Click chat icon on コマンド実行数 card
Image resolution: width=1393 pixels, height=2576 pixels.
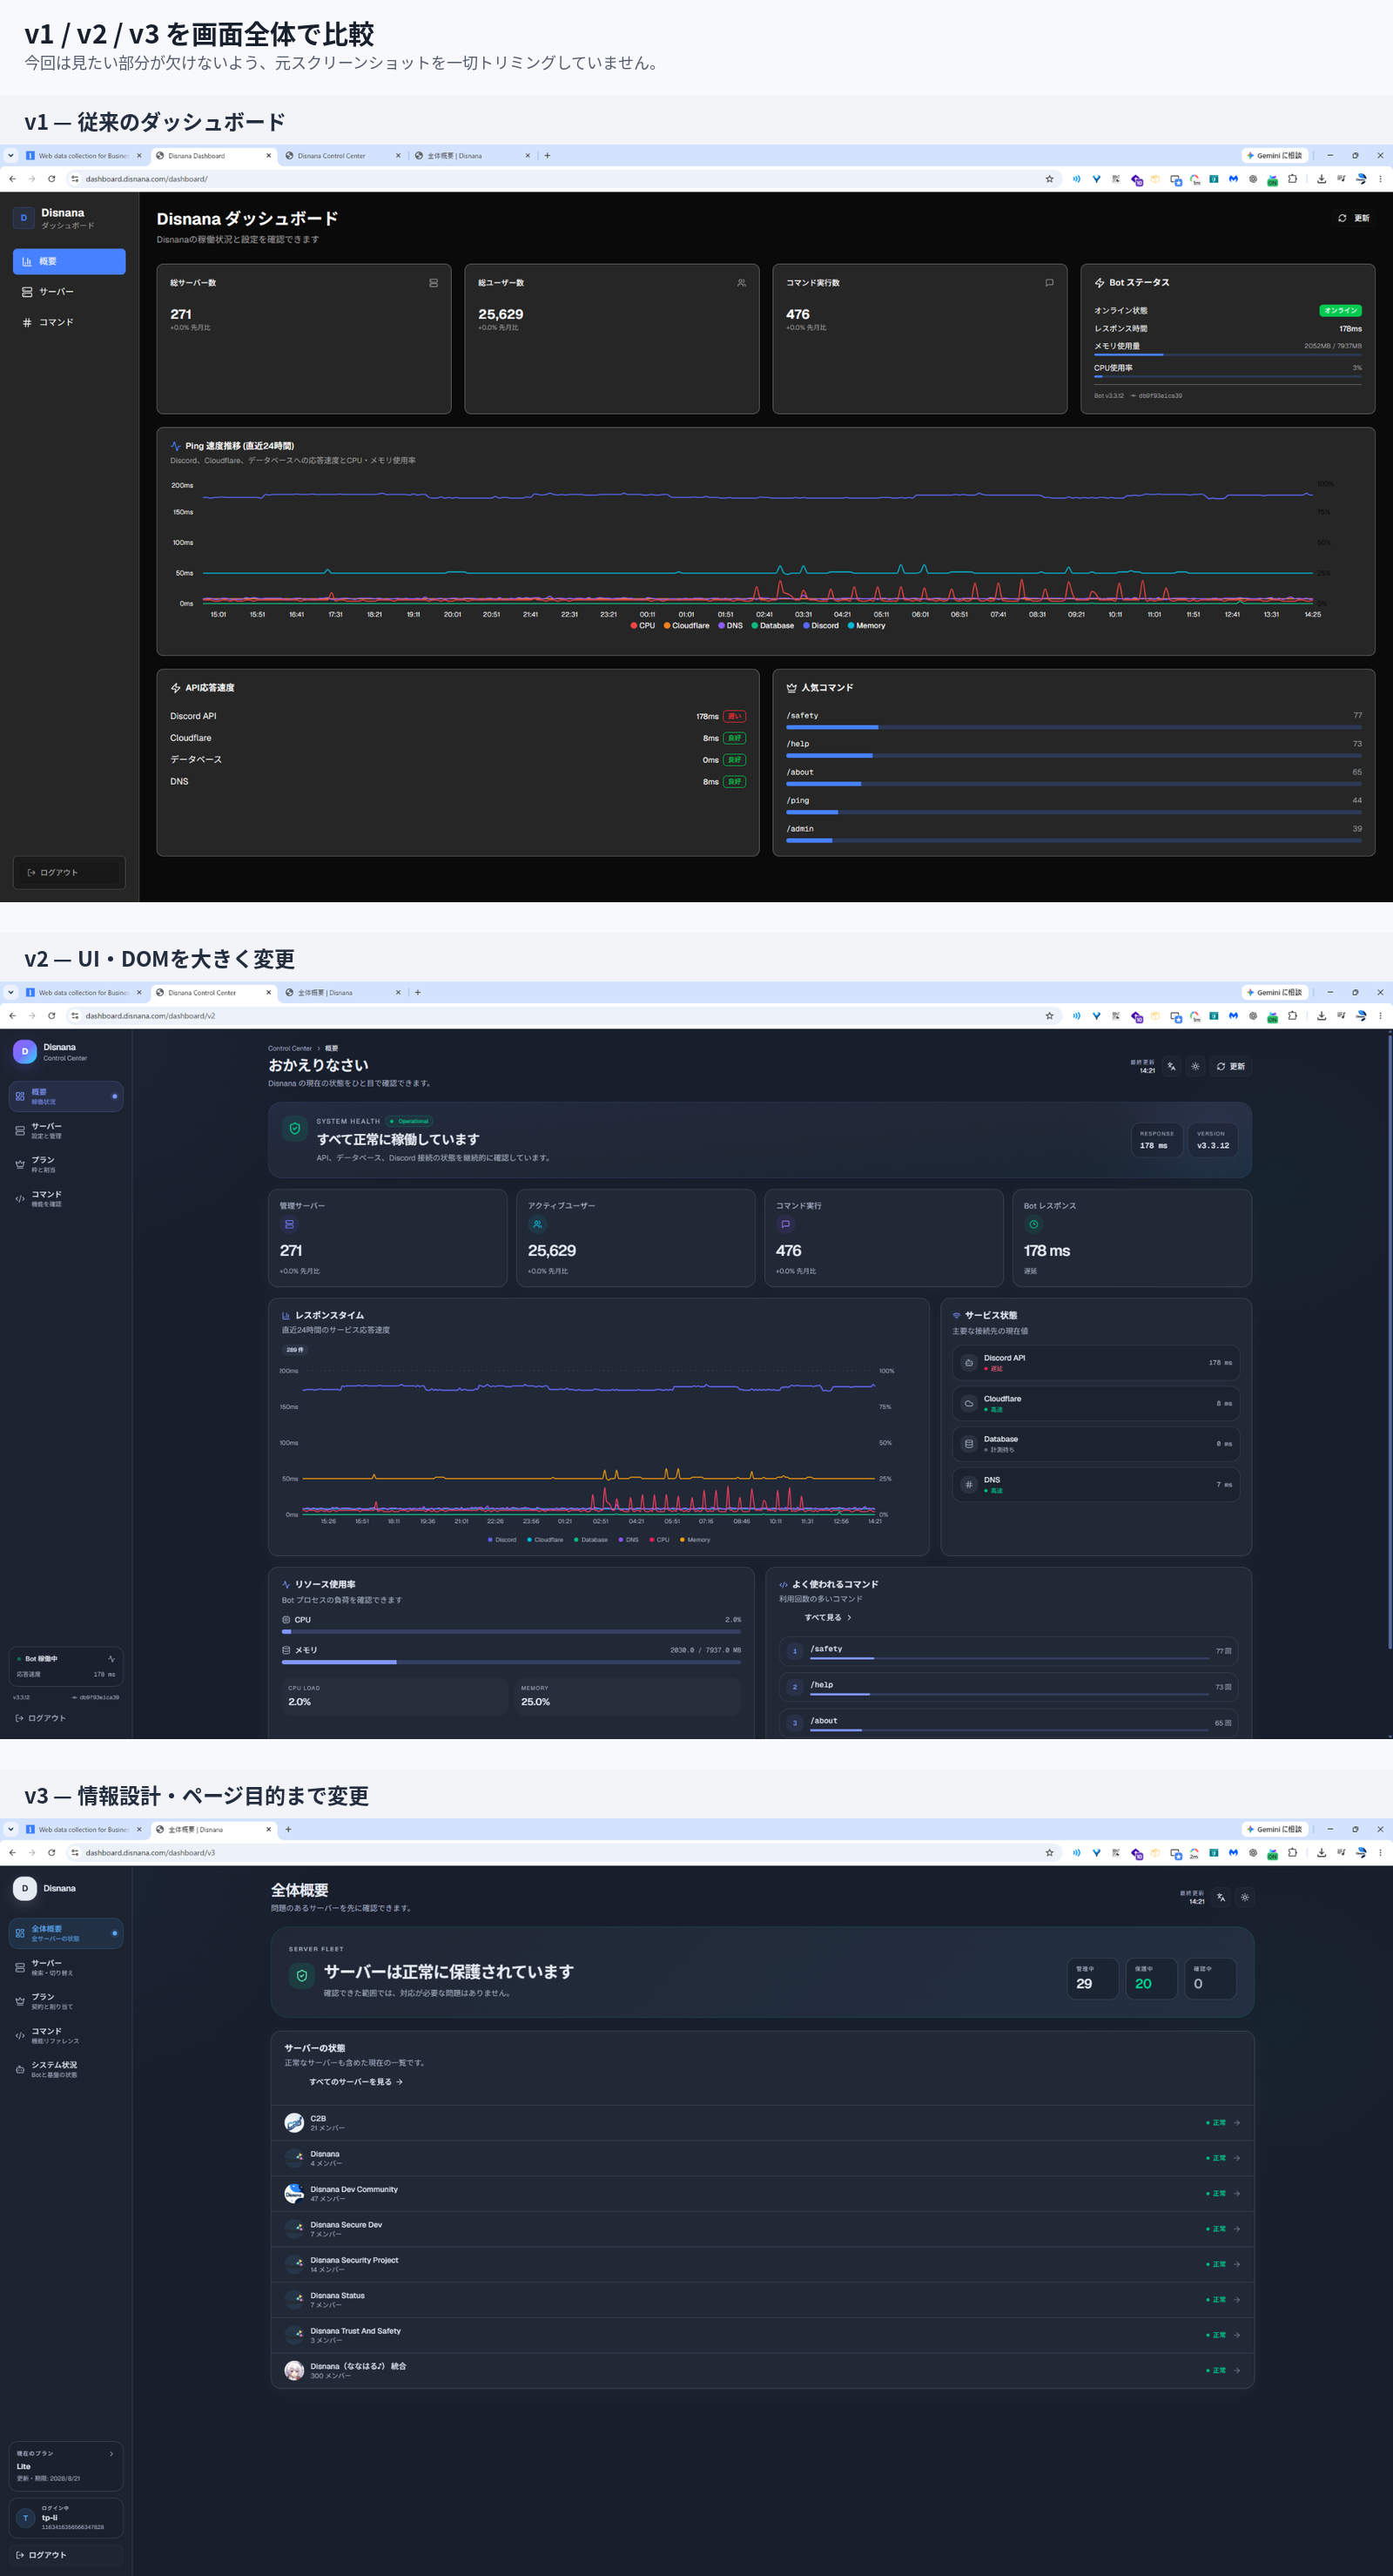1049,283
